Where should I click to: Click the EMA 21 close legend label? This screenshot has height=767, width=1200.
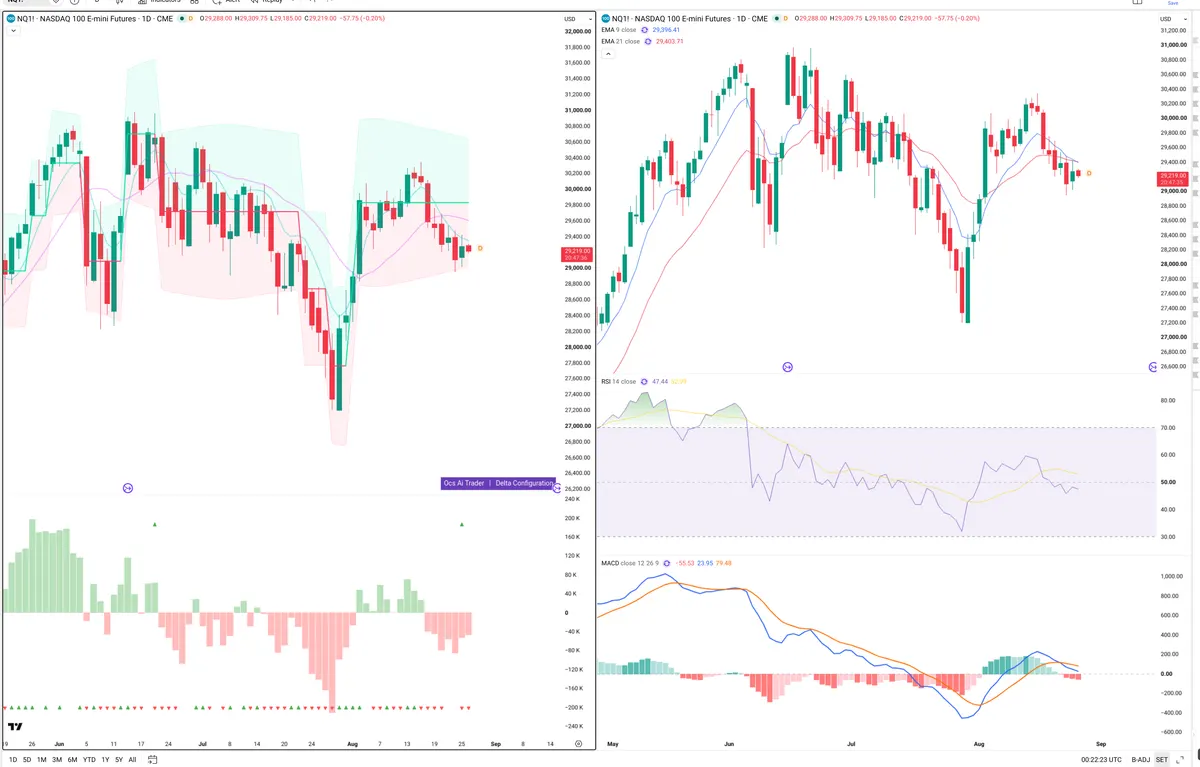[620, 41]
